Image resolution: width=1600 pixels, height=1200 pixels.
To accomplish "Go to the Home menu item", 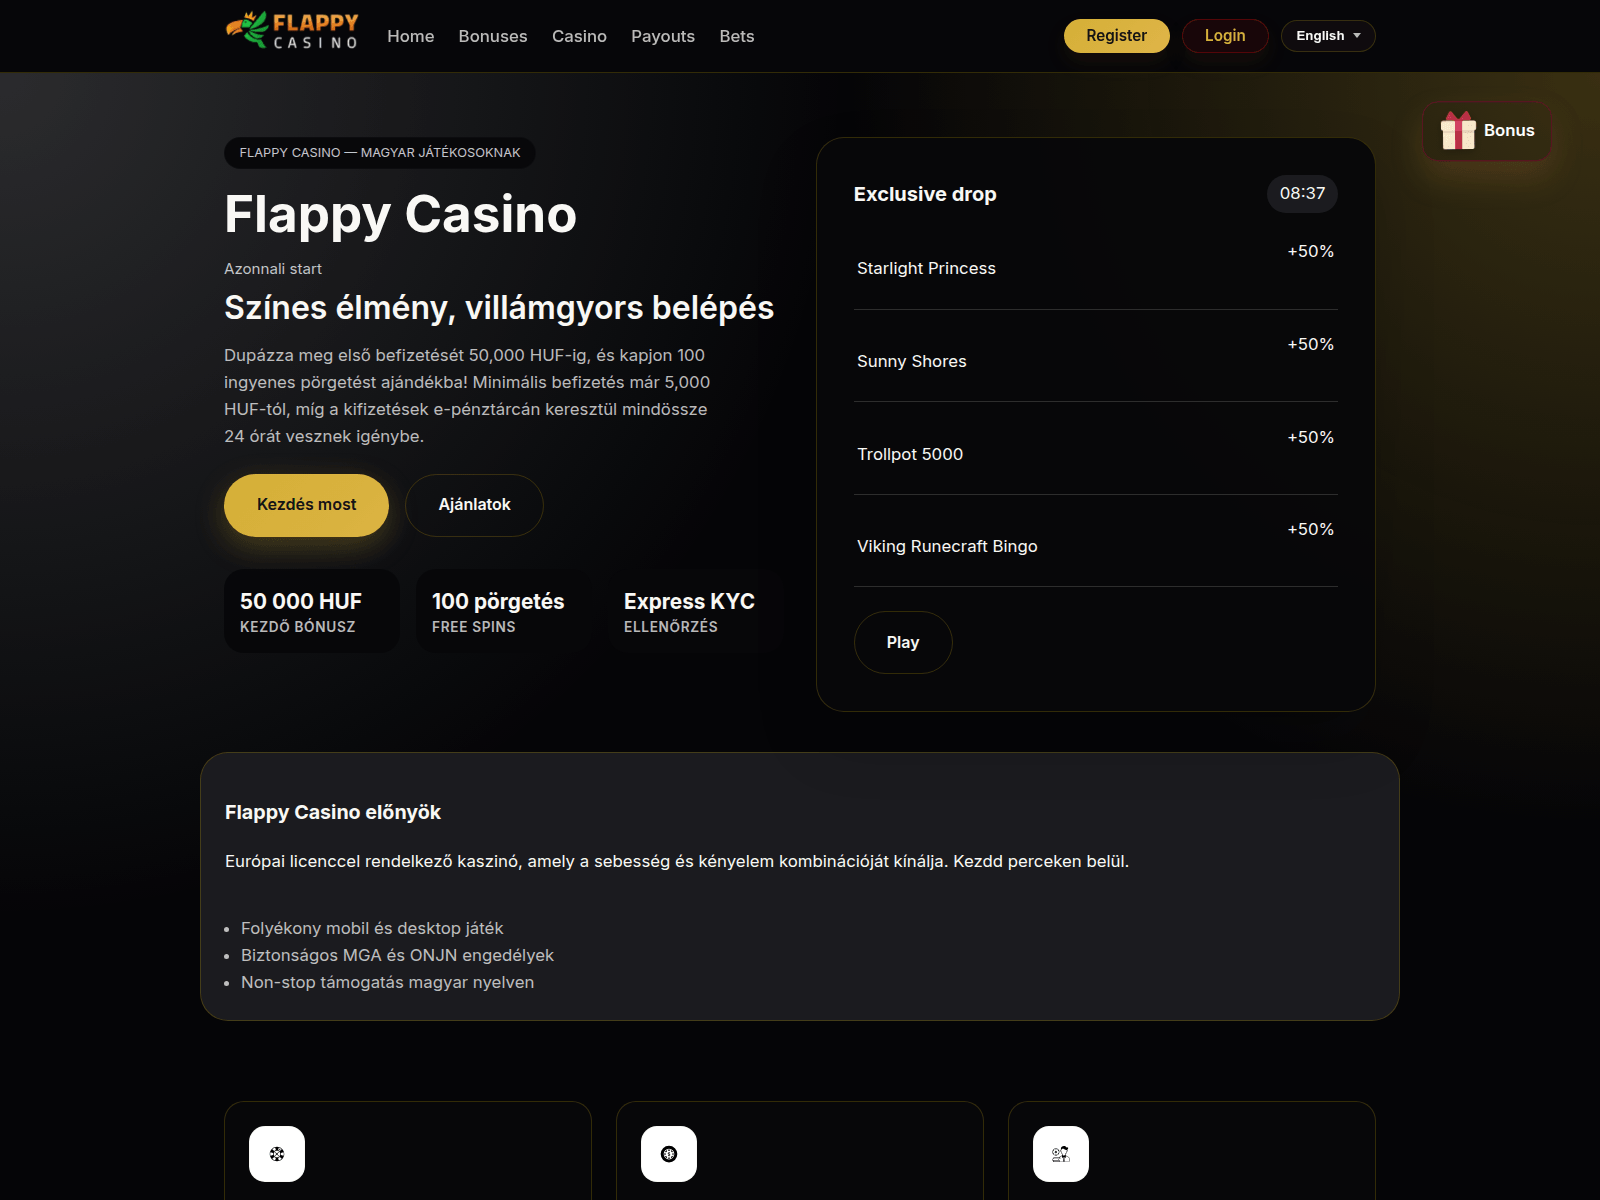I will [x=410, y=36].
